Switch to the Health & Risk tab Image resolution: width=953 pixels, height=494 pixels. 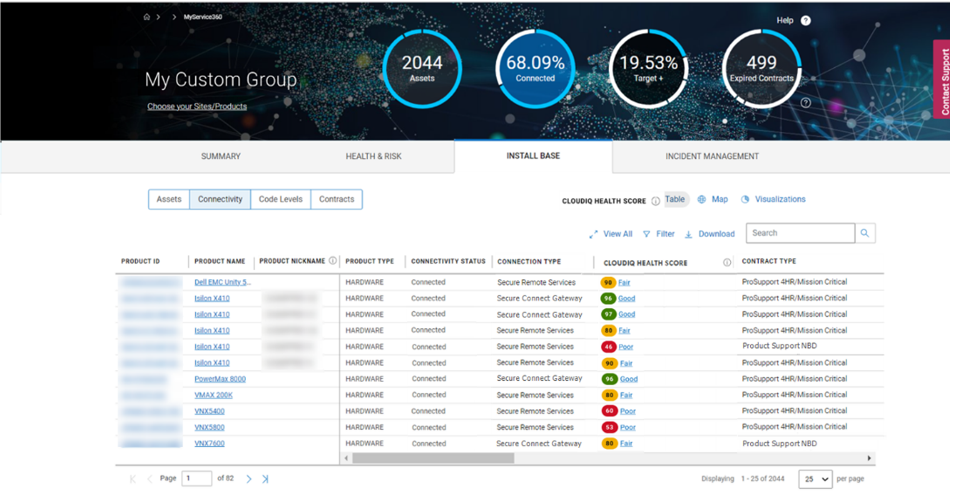pyautogui.click(x=373, y=156)
